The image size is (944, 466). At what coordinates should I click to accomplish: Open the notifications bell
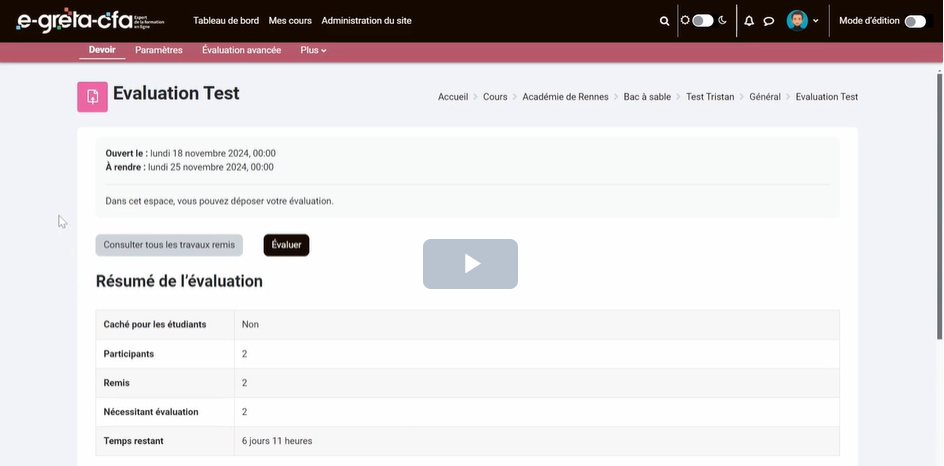[749, 21]
